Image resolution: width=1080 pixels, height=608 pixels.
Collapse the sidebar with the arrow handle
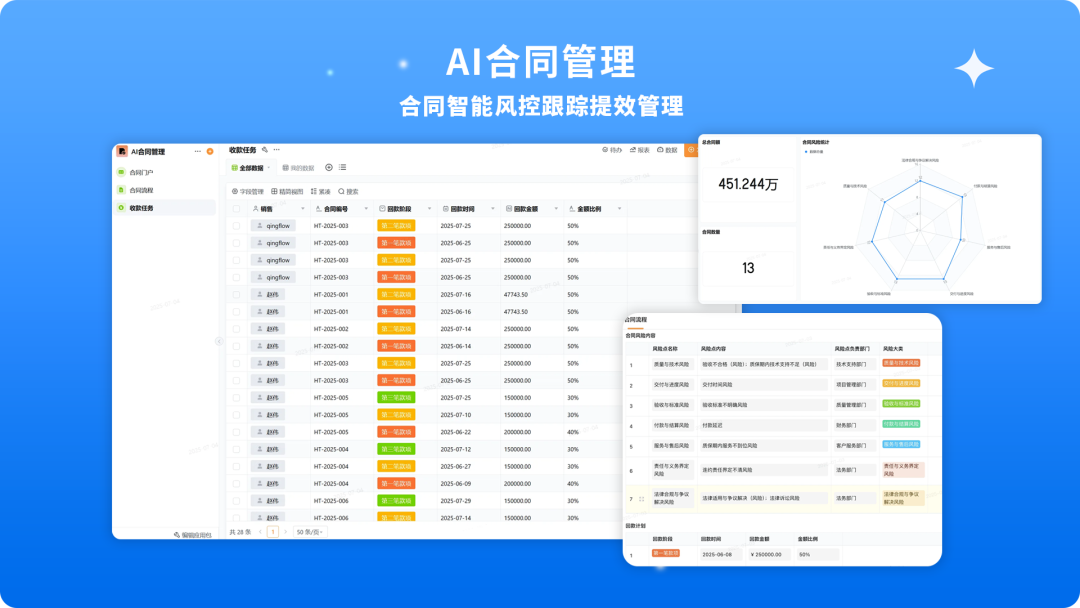(219, 341)
